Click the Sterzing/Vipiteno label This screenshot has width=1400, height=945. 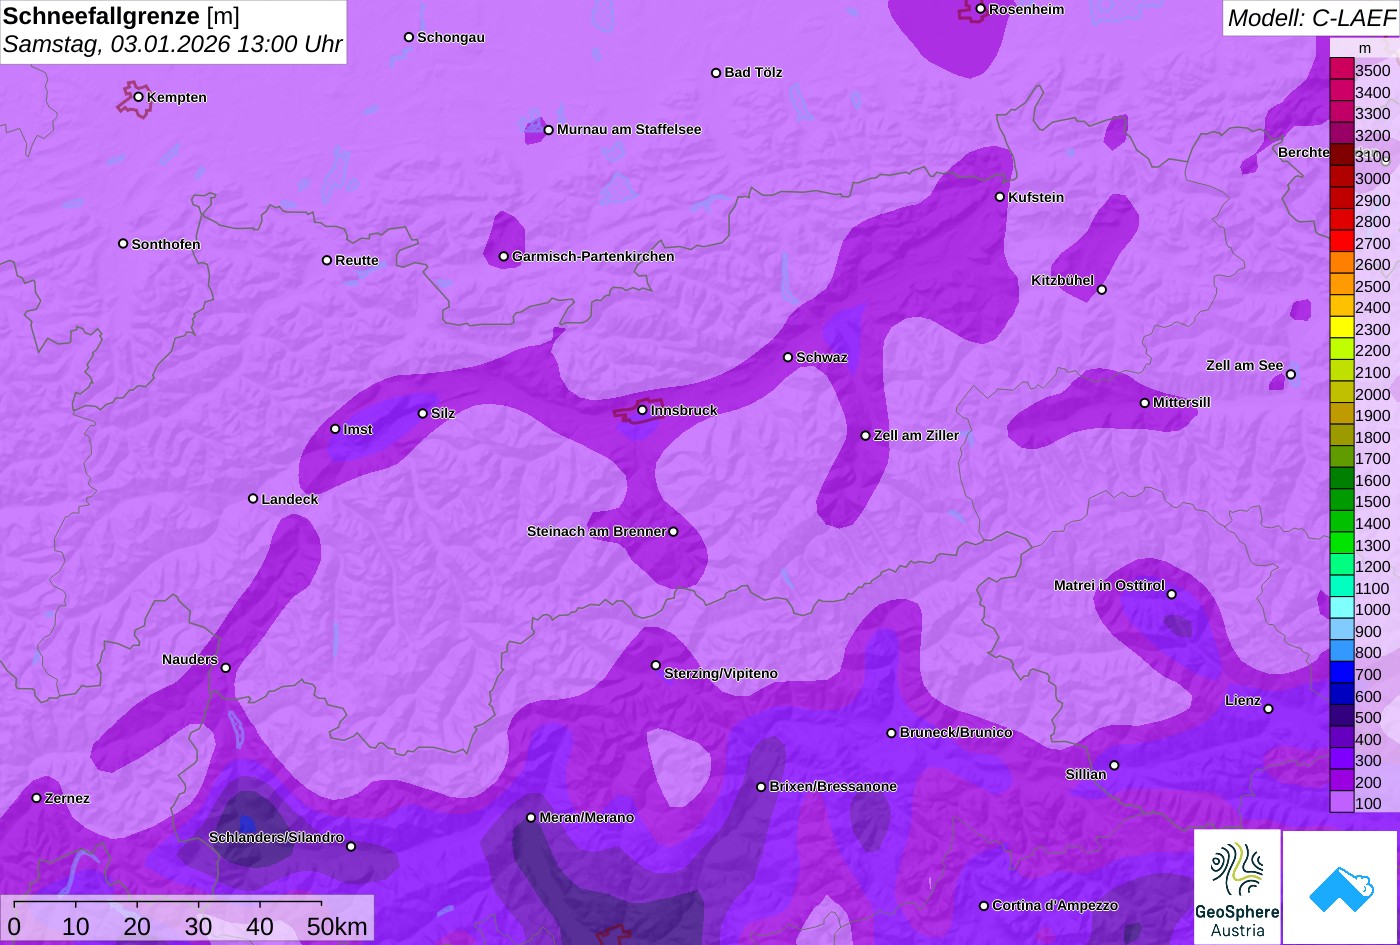tap(720, 674)
